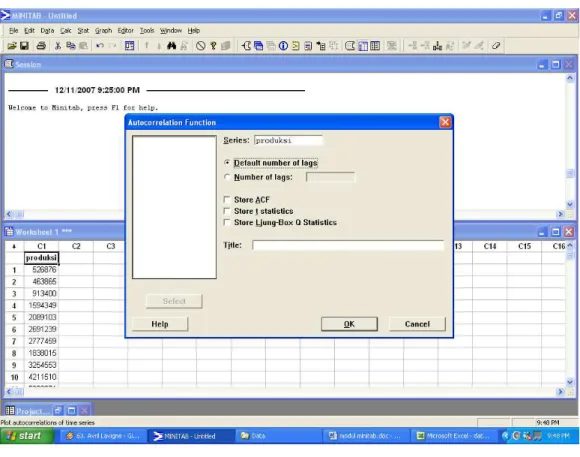This screenshot has width=580, height=457.
Task: Click the Worksheet windows toolbar icon
Action: click(259, 46)
